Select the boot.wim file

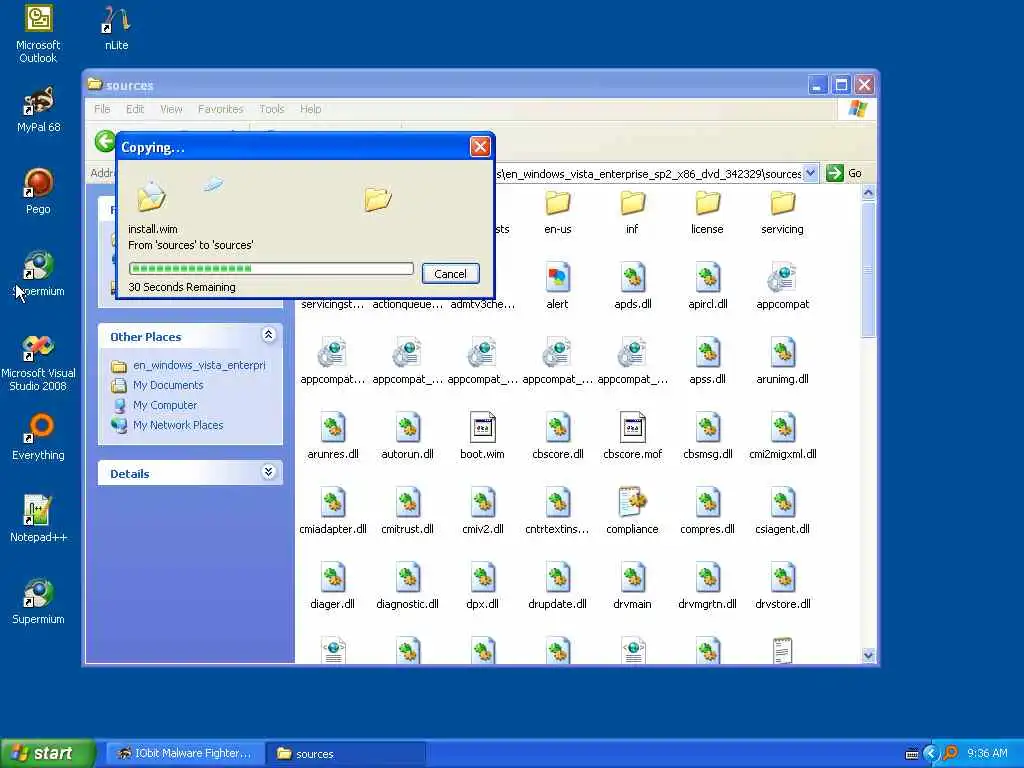coord(482,436)
